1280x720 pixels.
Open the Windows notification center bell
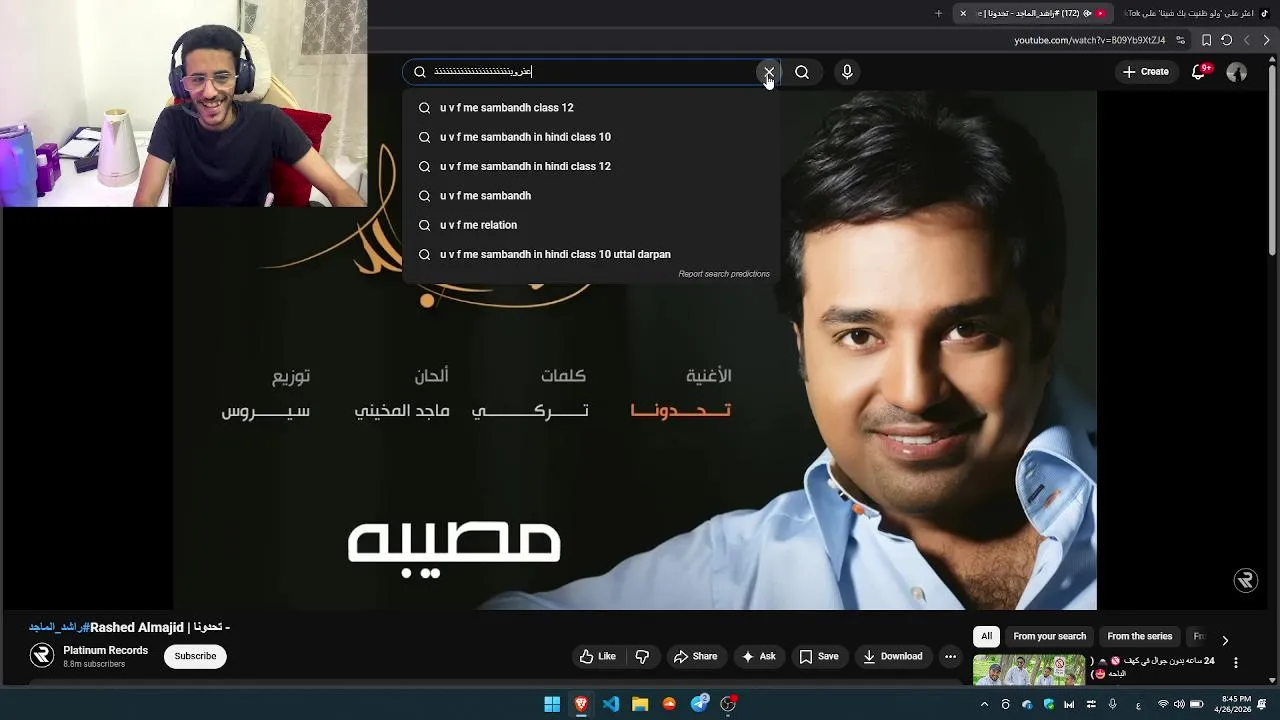[x=1262, y=704]
